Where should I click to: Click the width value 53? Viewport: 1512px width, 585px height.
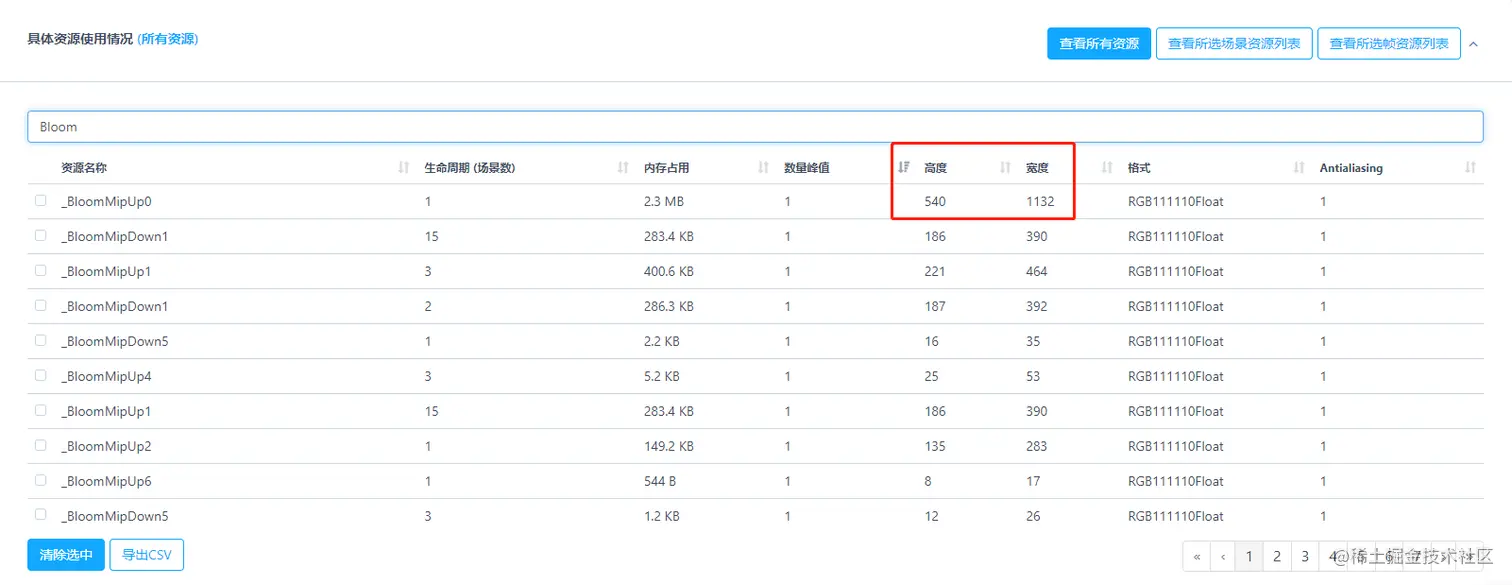point(1033,376)
